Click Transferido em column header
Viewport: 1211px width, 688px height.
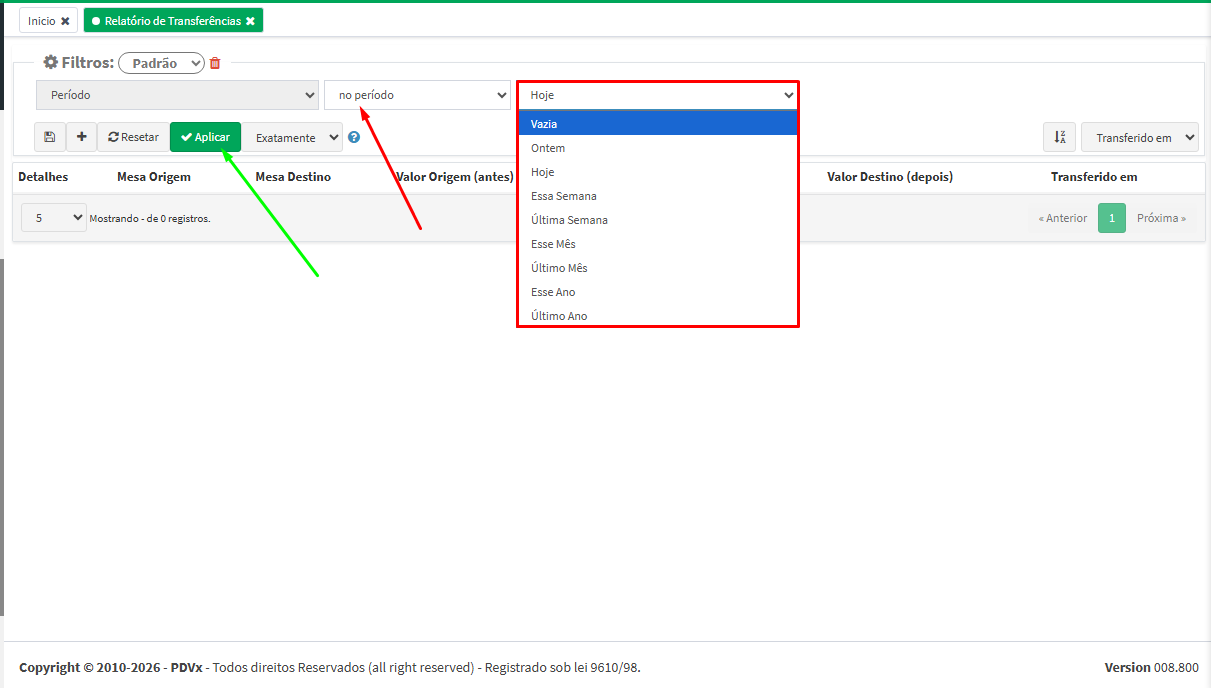pyautogui.click(x=1094, y=177)
